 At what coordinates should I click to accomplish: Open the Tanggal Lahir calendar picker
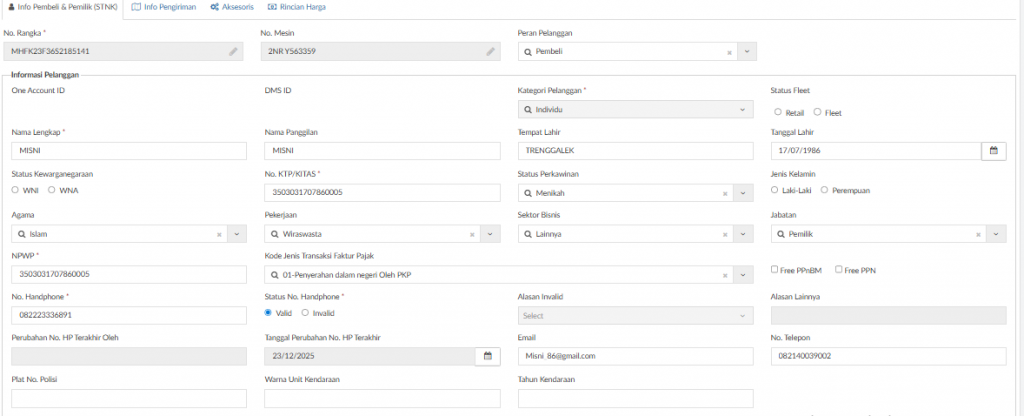pyautogui.click(x=994, y=151)
